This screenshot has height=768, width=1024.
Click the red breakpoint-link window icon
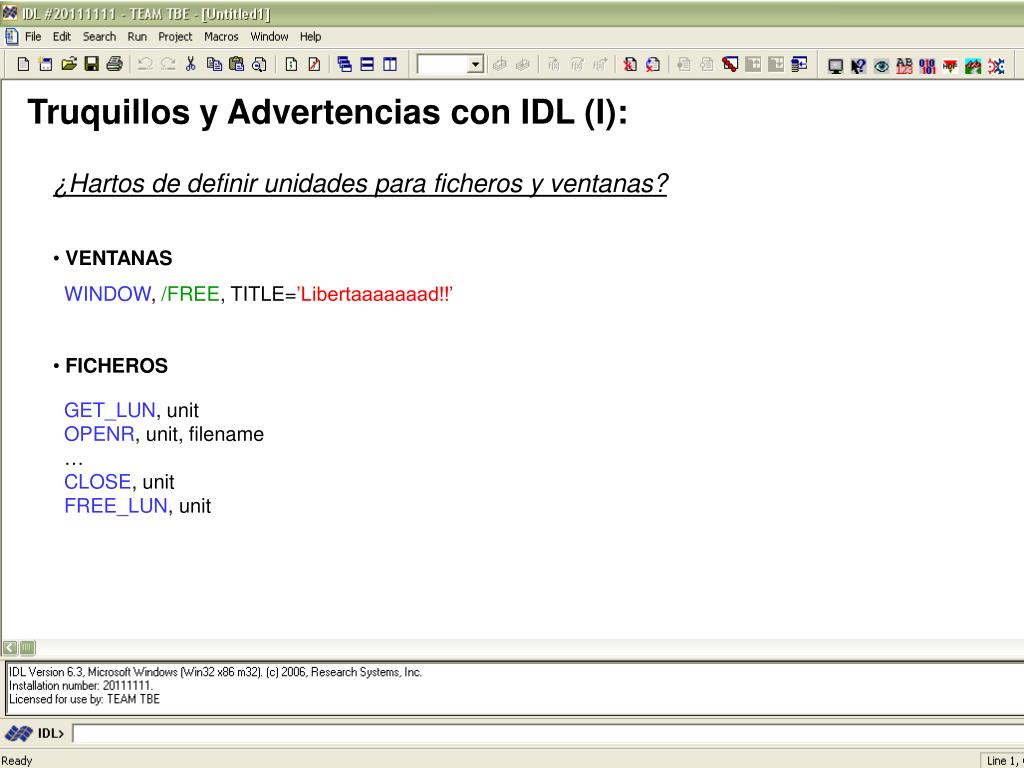(x=730, y=64)
